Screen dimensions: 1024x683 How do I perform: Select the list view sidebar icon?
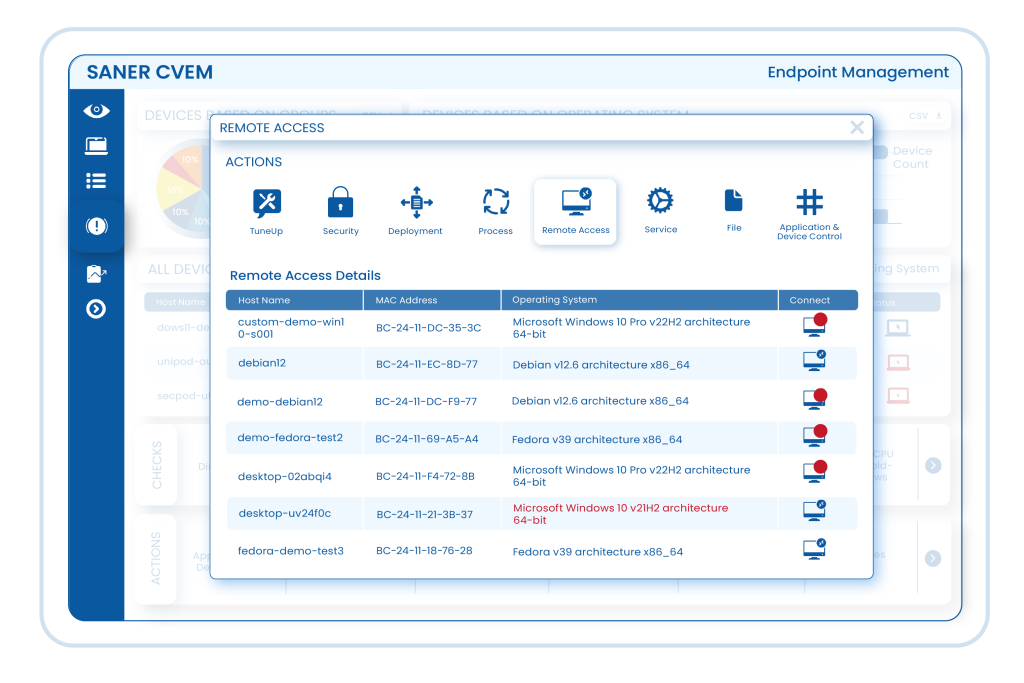(x=96, y=181)
